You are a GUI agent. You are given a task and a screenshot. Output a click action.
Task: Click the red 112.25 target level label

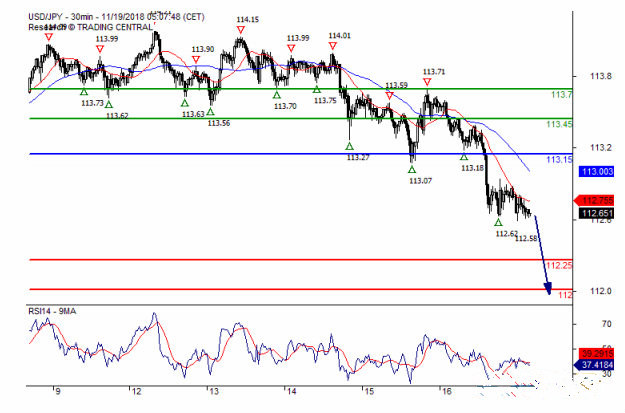click(x=559, y=265)
